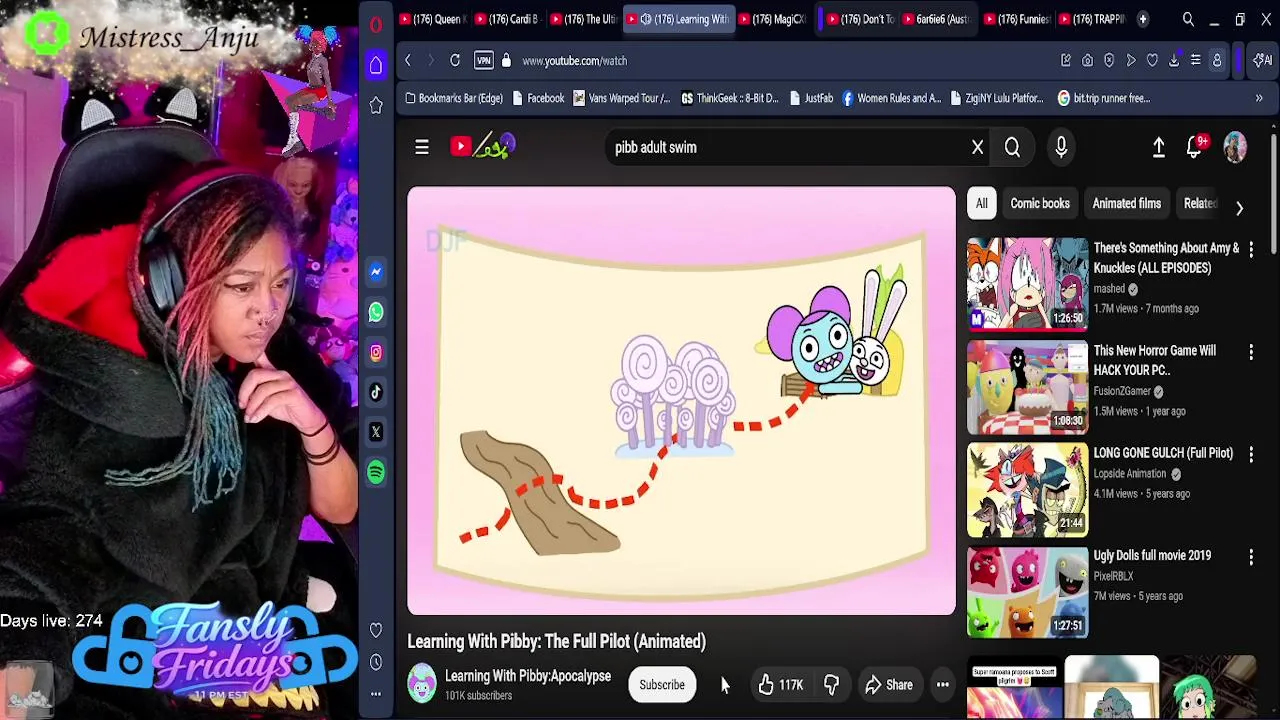Viewport: 1280px width, 720px height.
Task: Select the Comic books chip
Action: [1040, 204]
